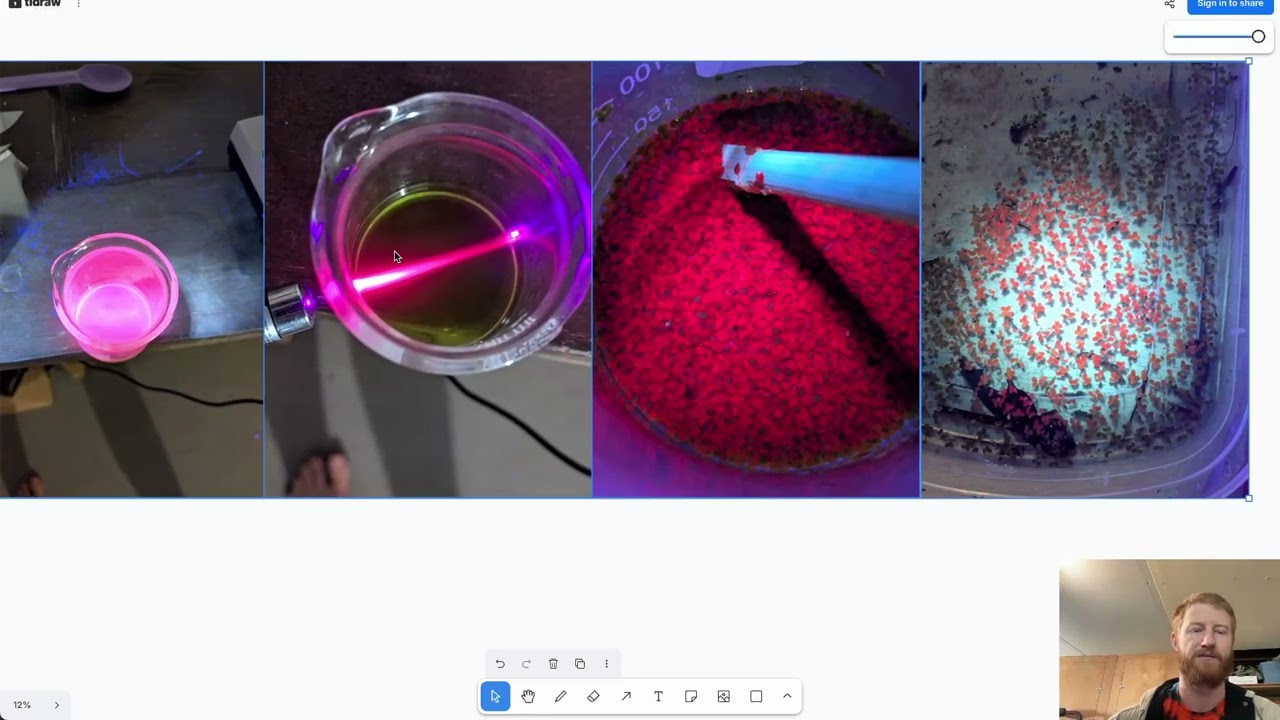Duplicate the selected images
This screenshot has height=720, width=1280.
pos(580,664)
